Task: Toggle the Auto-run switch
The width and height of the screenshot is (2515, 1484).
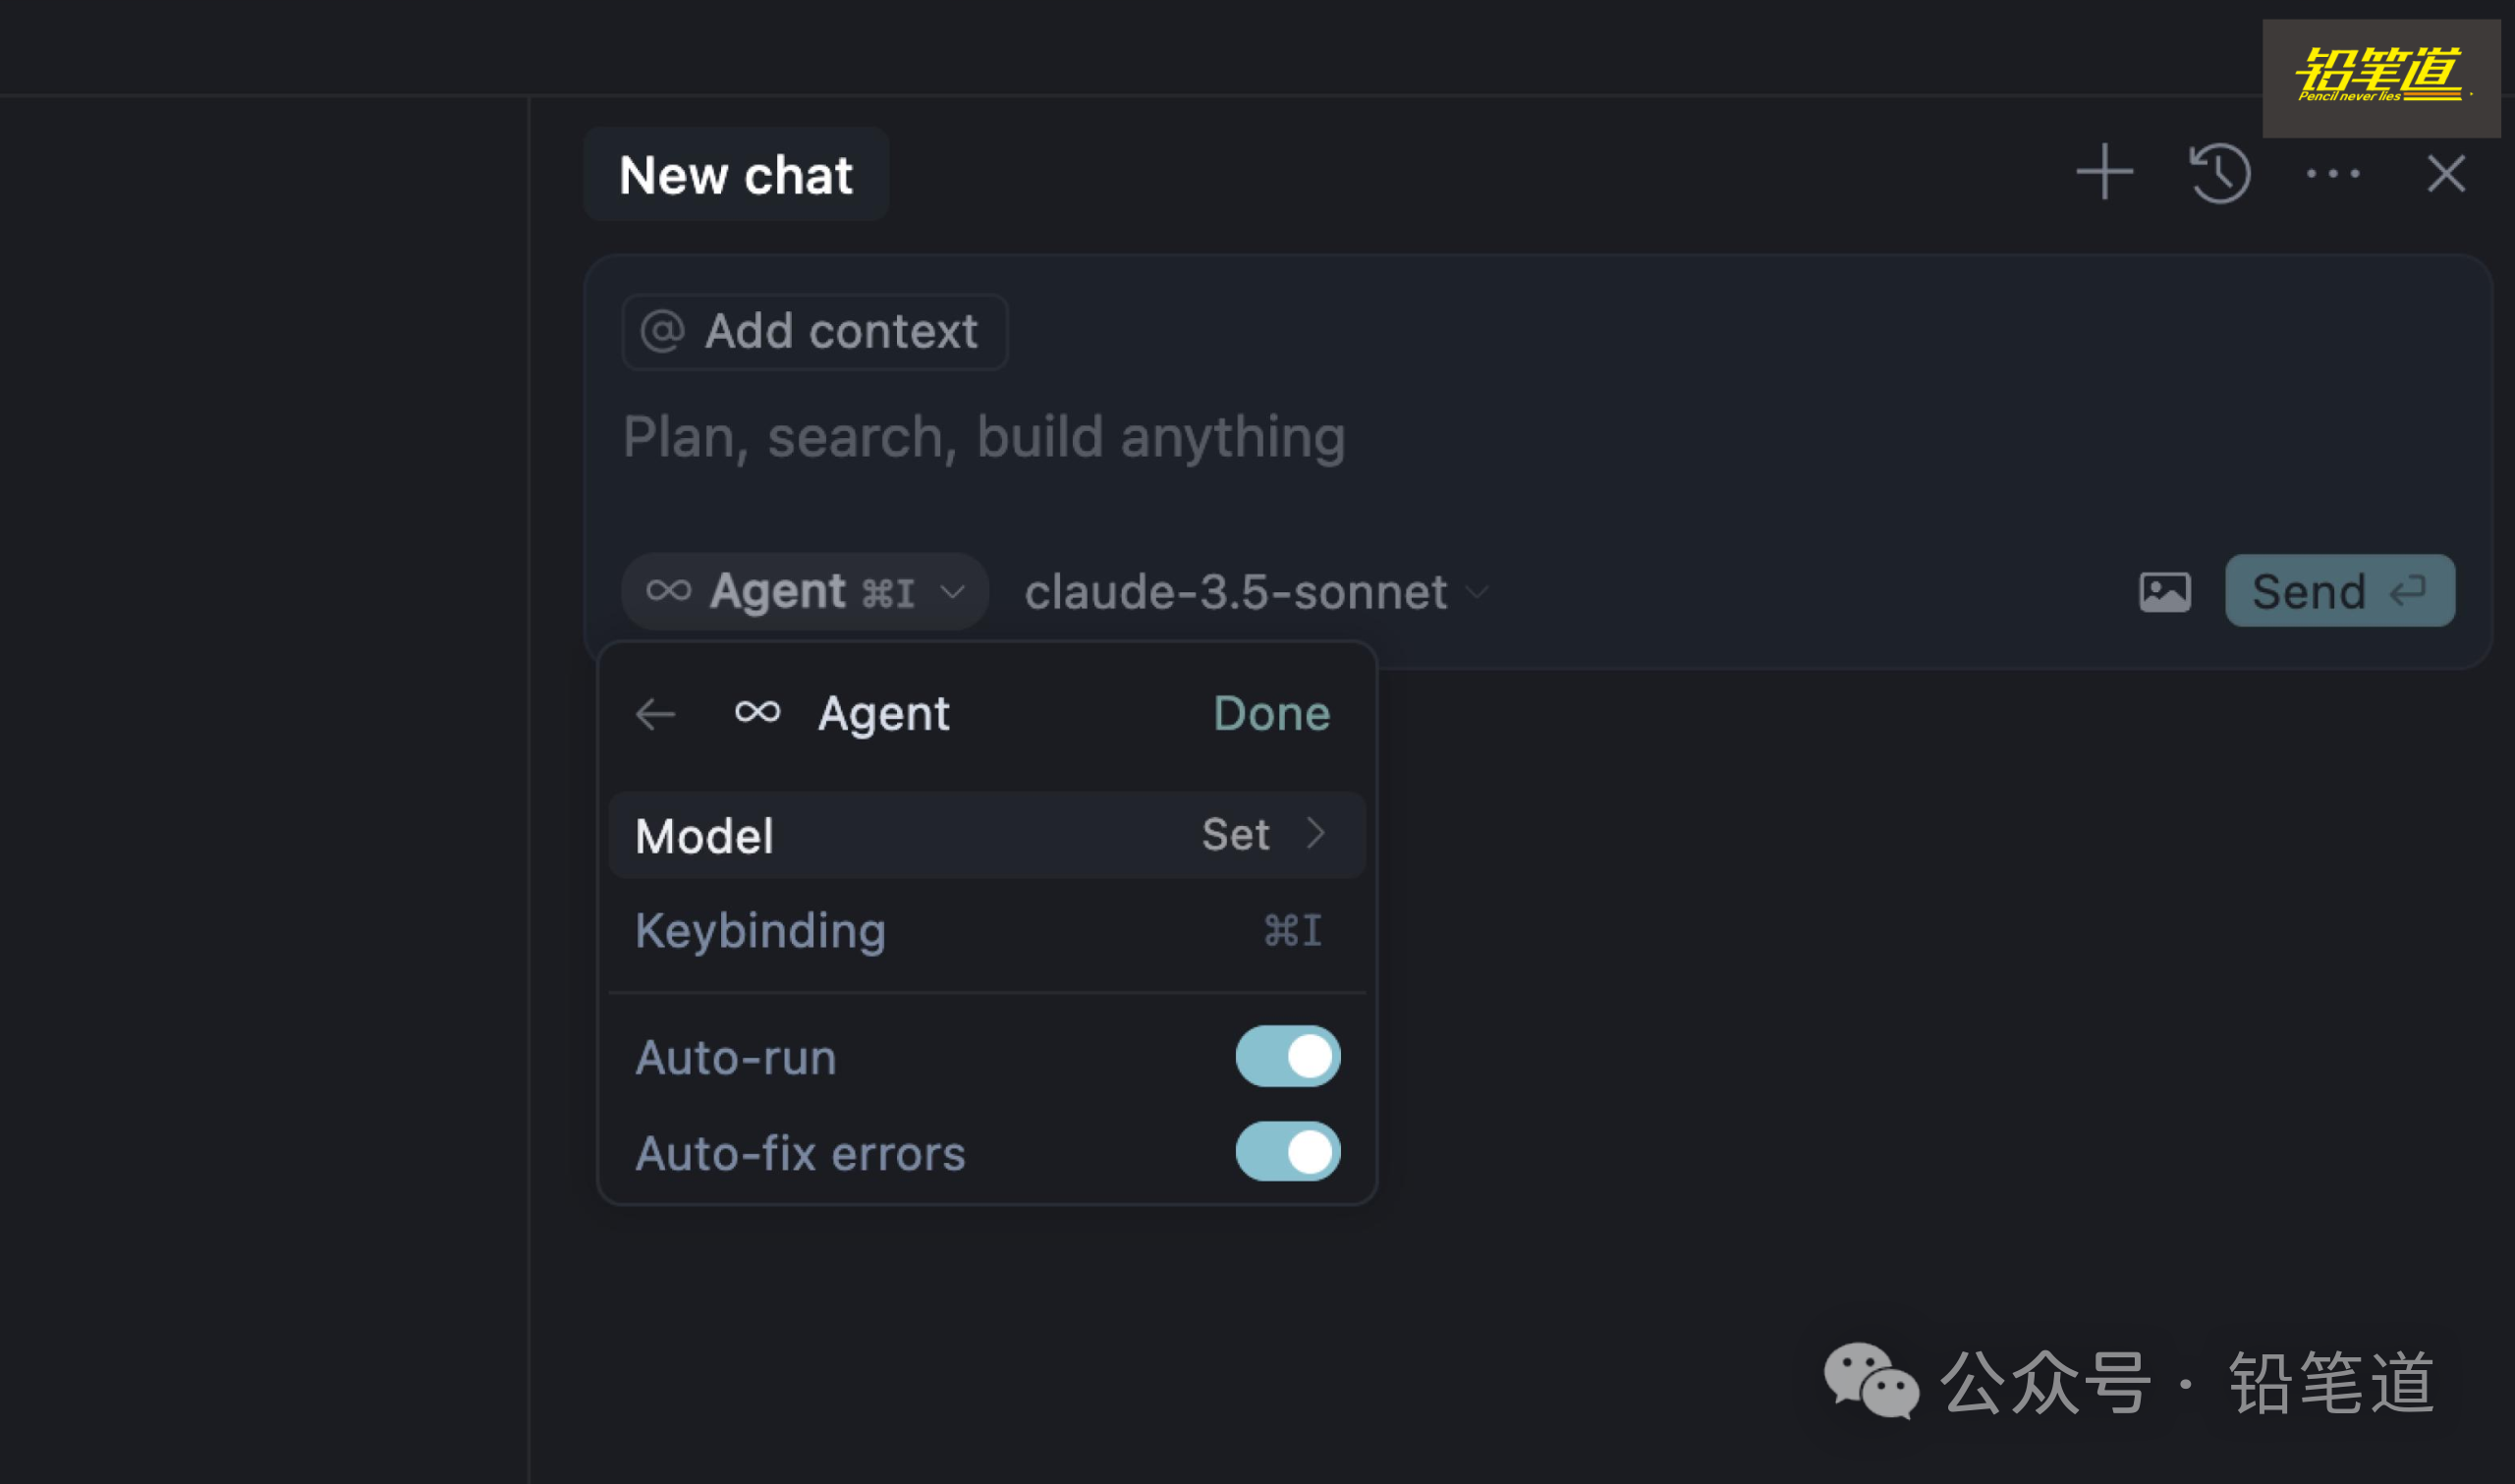Action: (x=1287, y=1056)
